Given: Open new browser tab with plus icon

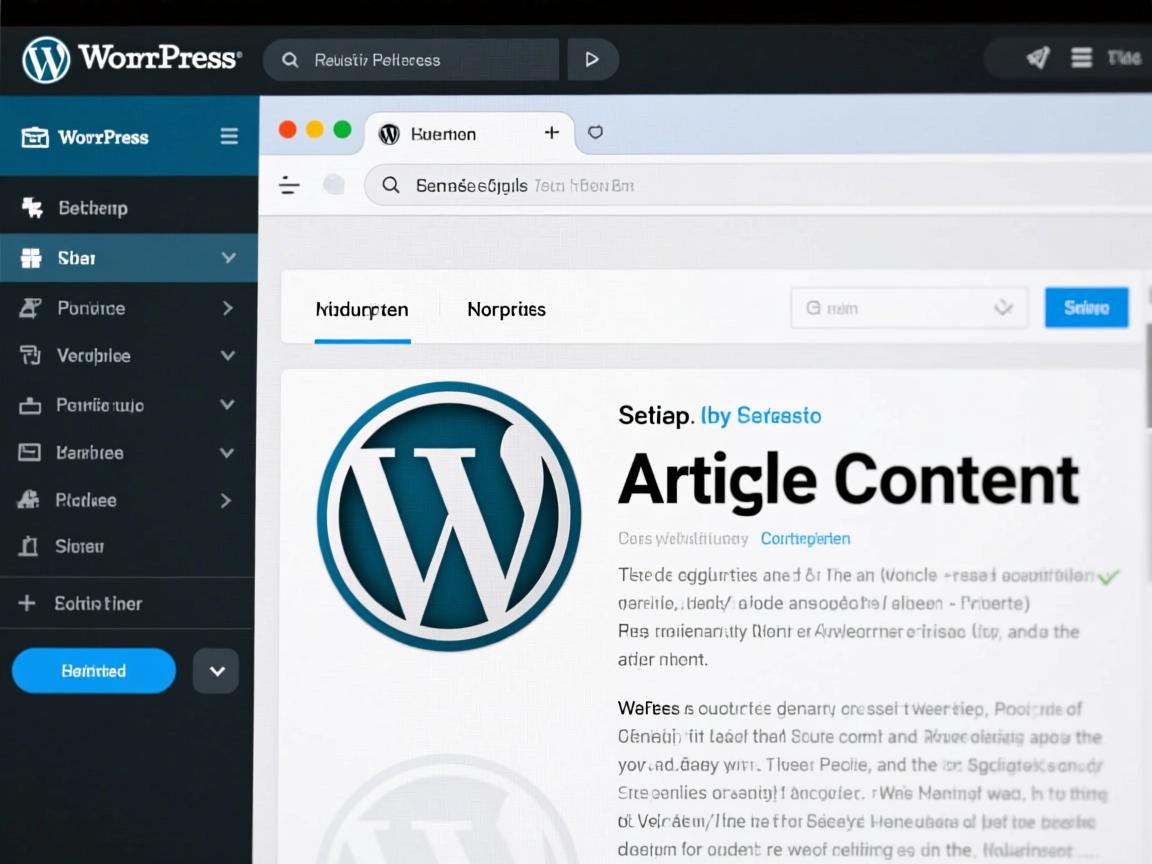Looking at the screenshot, I should [x=551, y=132].
